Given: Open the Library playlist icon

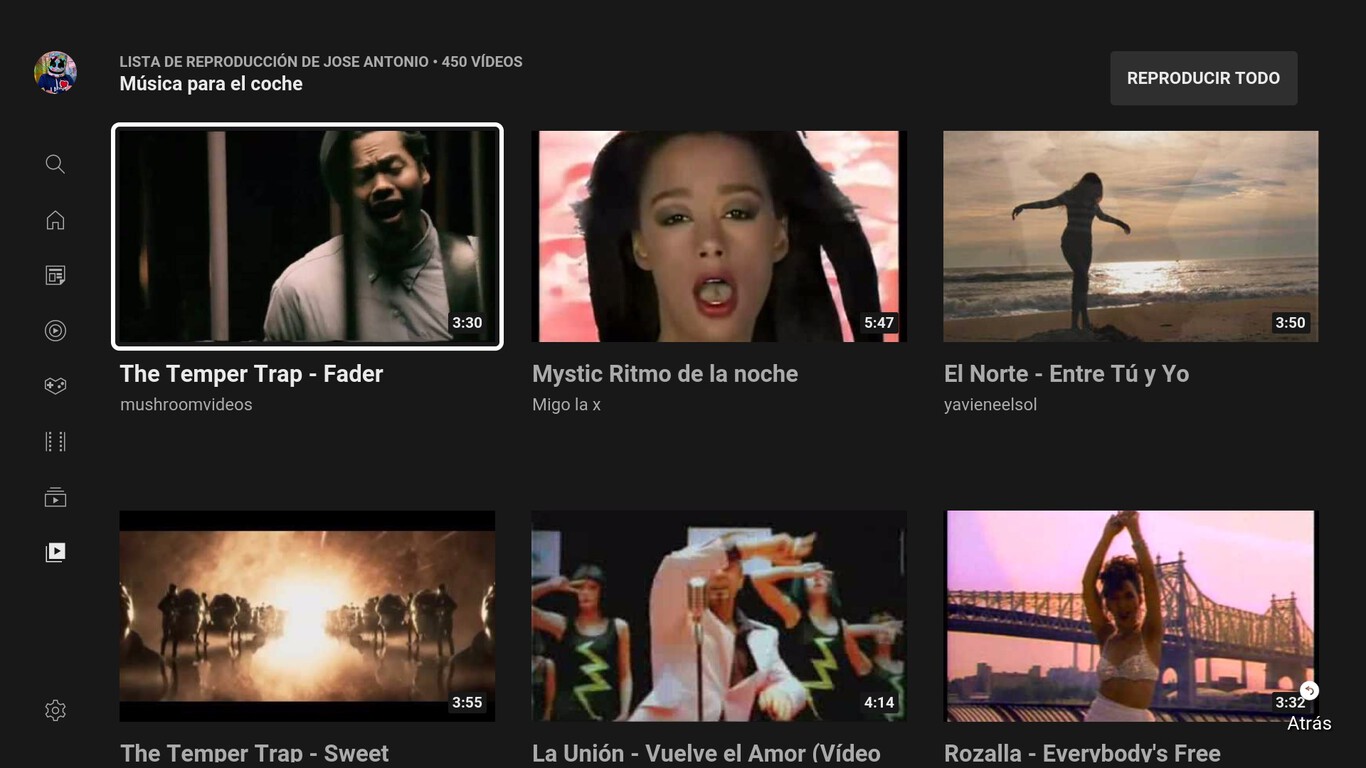Looking at the screenshot, I should tap(55, 552).
